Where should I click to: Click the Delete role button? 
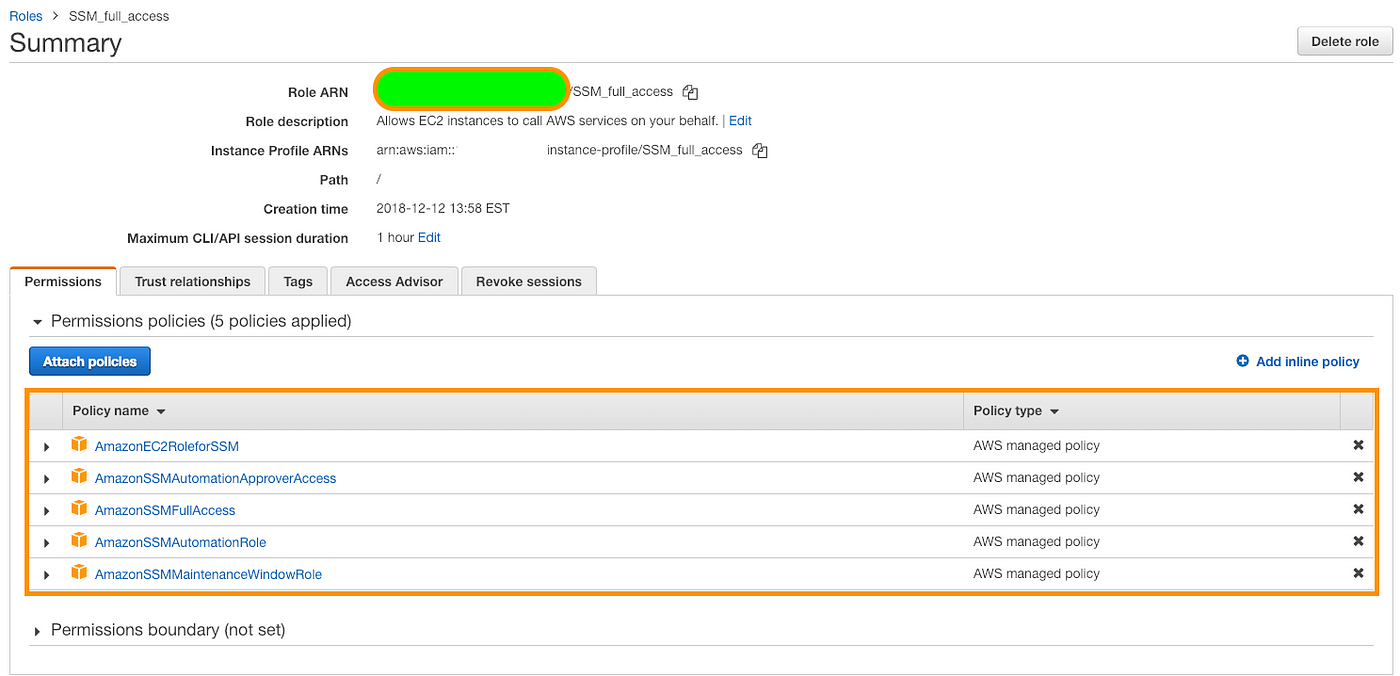pyautogui.click(x=1345, y=41)
